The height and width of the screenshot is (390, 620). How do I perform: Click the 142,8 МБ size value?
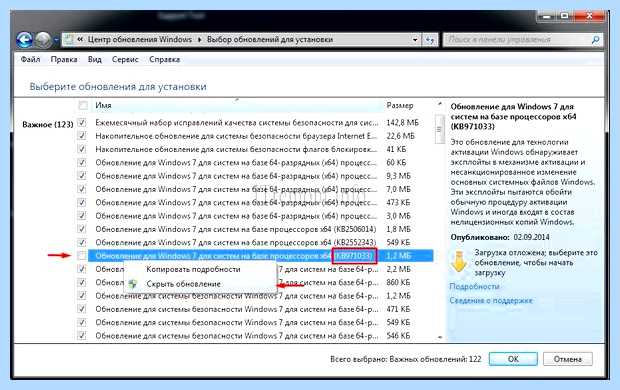click(x=403, y=123)
